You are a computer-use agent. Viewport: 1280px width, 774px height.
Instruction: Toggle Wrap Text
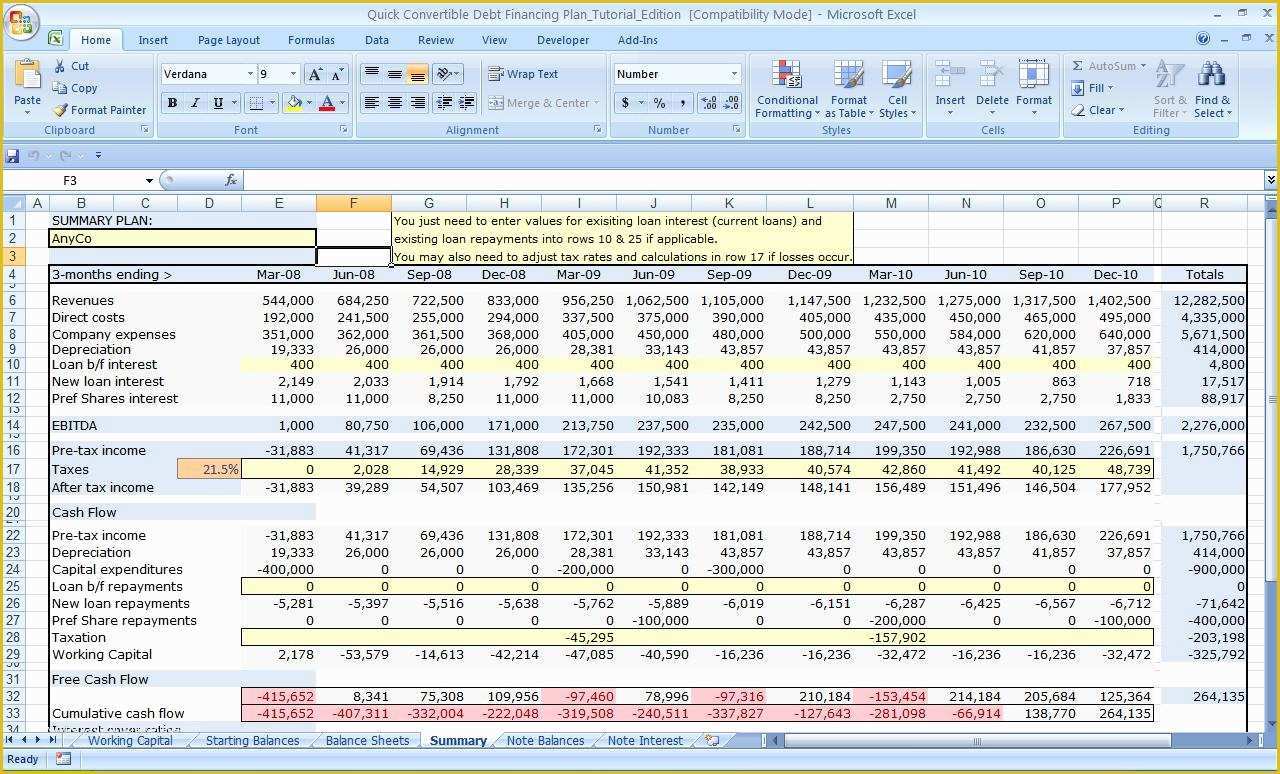tap(523, 74)
